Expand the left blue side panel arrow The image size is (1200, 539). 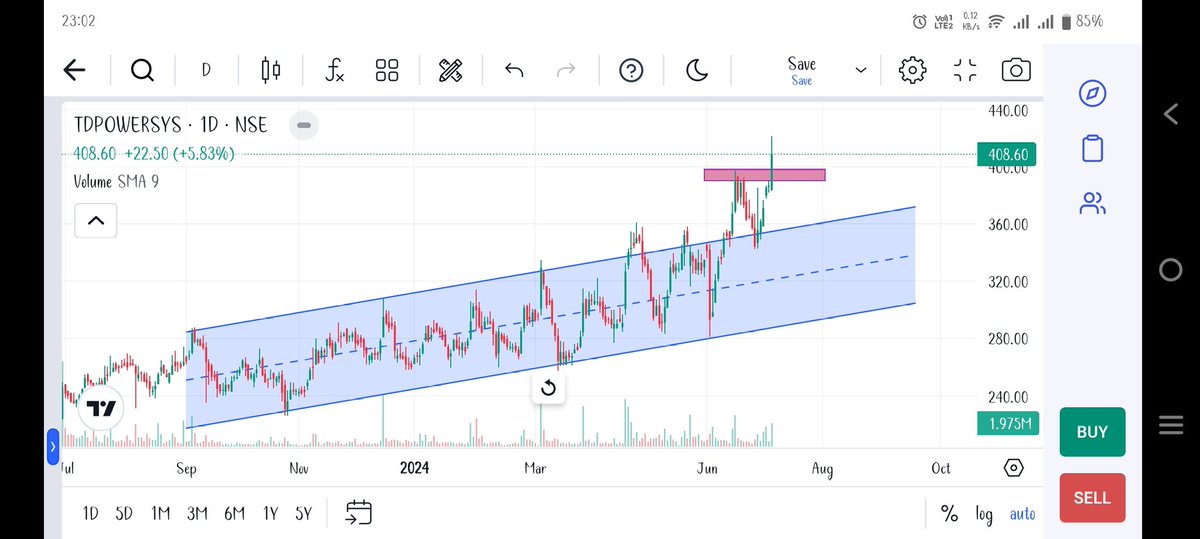point(53,446)
